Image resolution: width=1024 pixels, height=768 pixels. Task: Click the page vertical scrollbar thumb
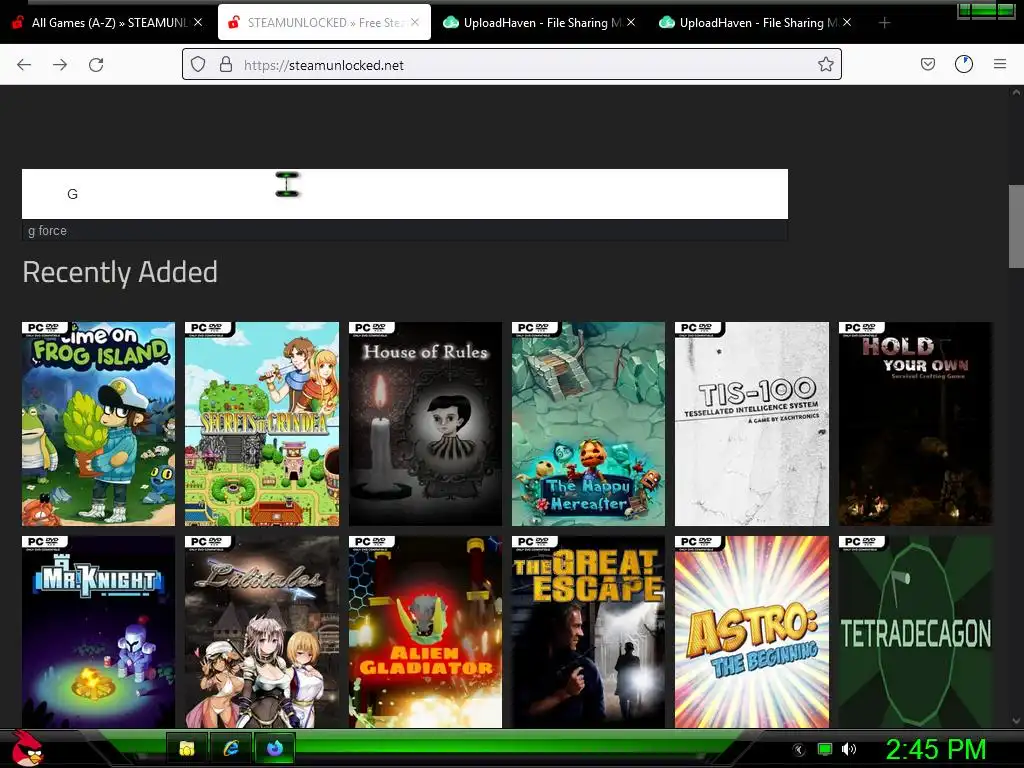point(1016,227)
